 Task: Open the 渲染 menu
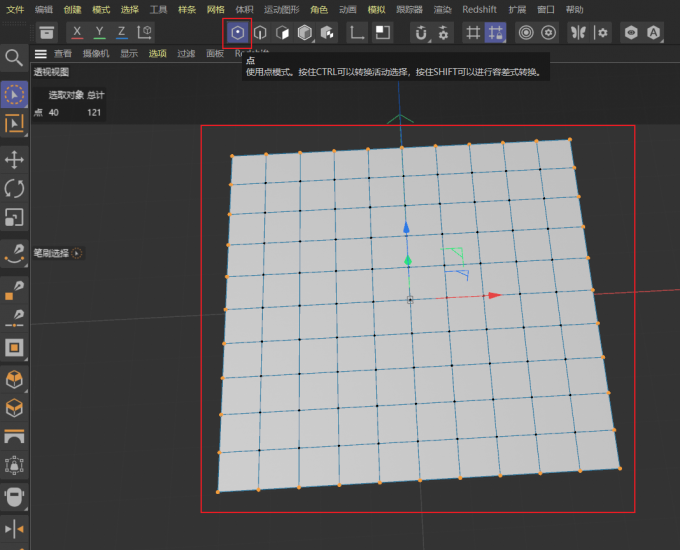[443, 10]
